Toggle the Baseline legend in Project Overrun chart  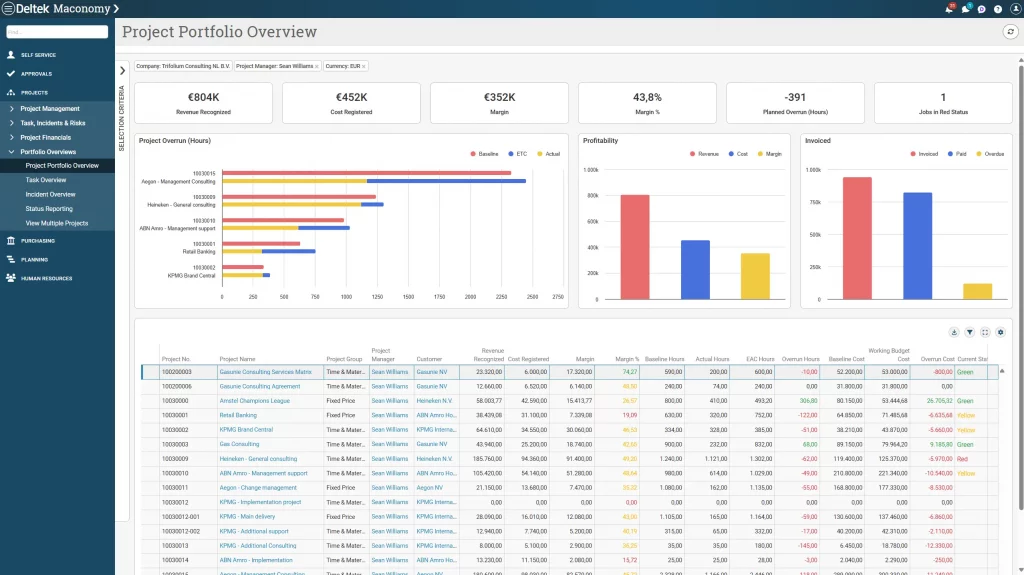(x=484, y=154)
